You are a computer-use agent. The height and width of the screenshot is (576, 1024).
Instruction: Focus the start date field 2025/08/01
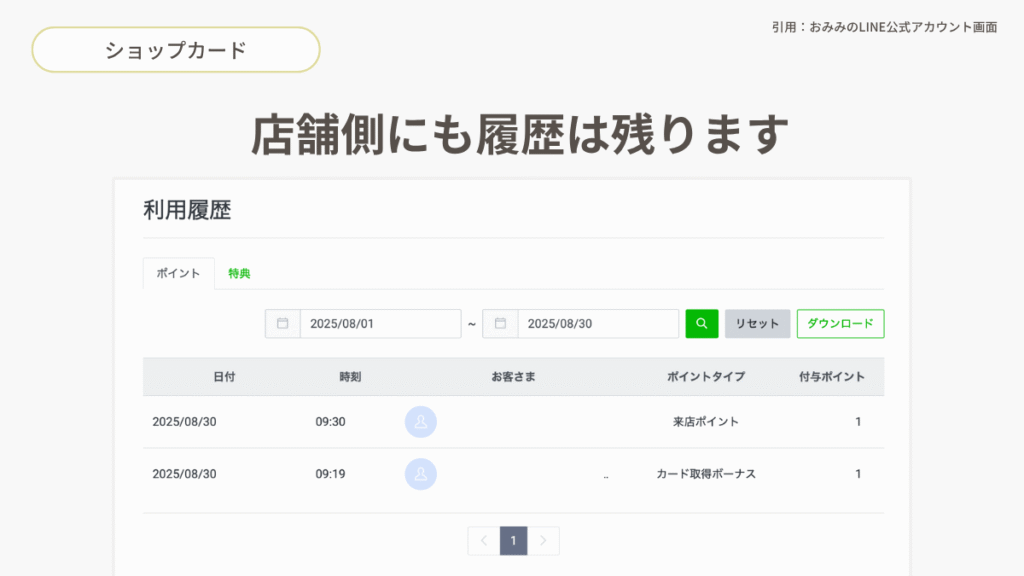coord(380,324)
